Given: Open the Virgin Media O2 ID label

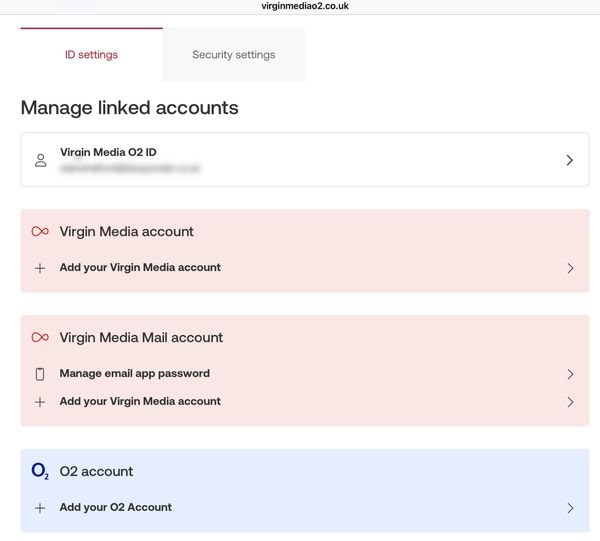Looking at the screenshot, I should click(x=108, y=152).
